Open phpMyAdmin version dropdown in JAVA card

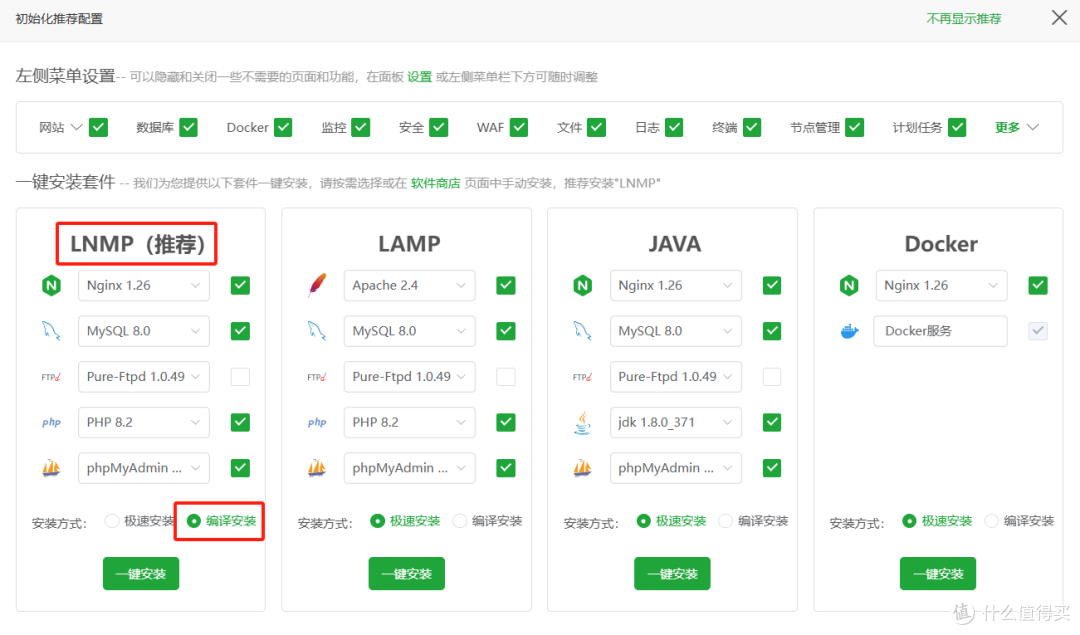pos(675,468)
